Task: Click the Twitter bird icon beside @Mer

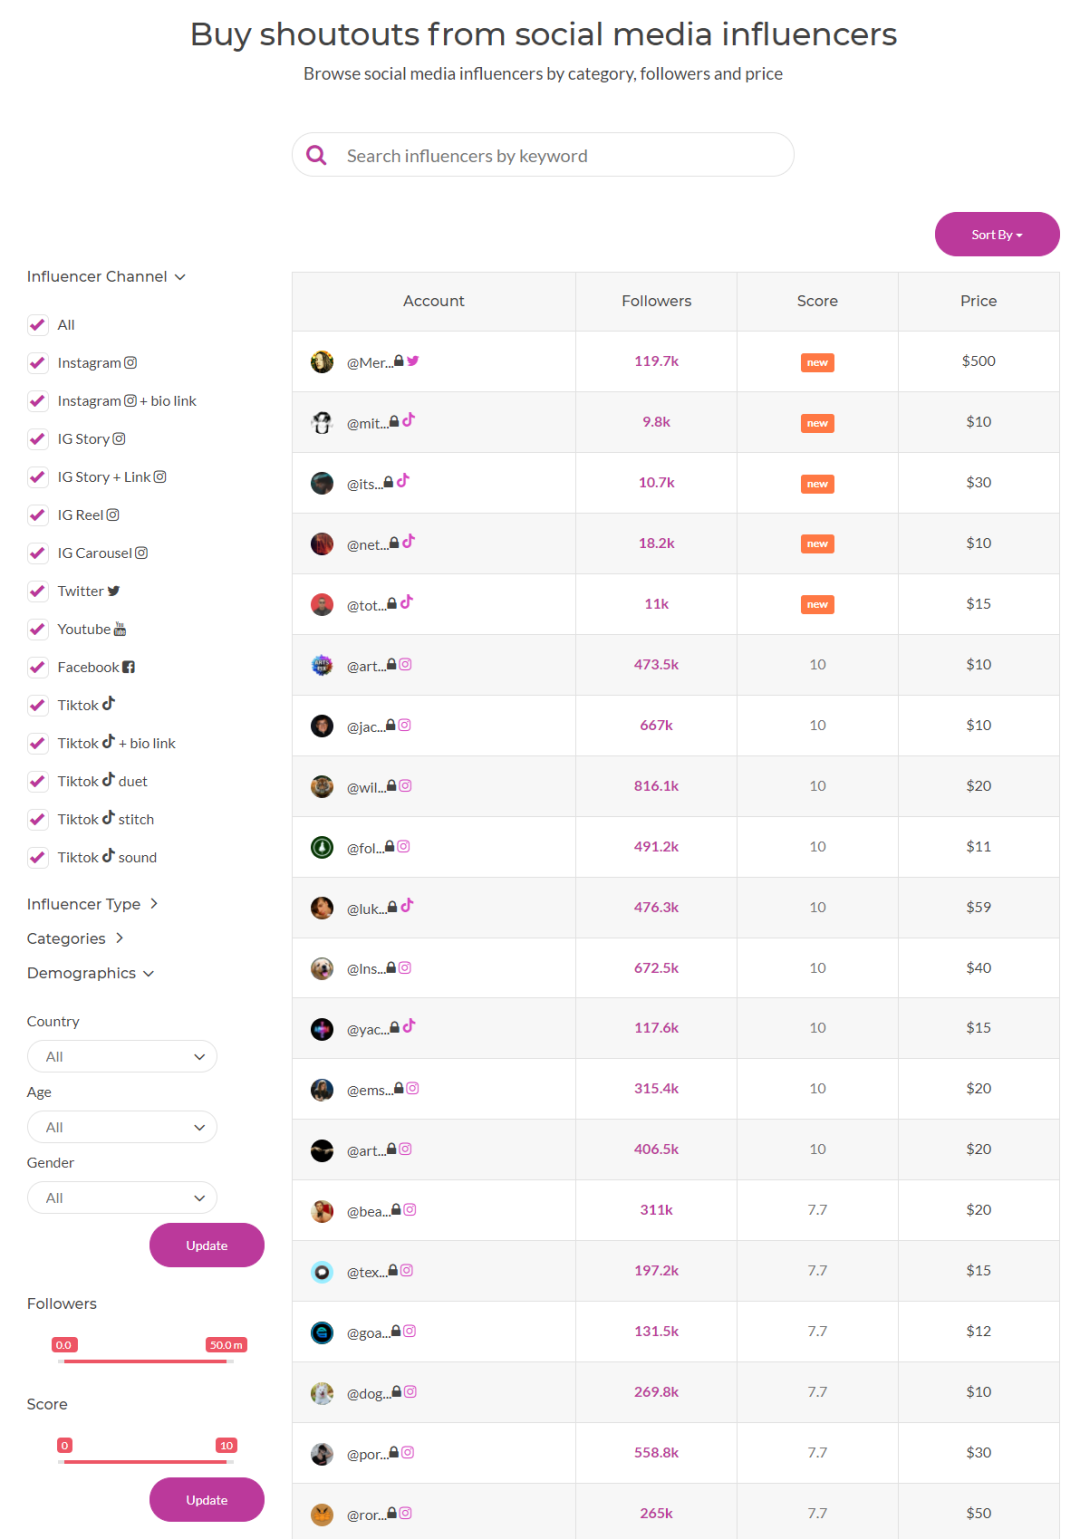Action: point(413,361)
